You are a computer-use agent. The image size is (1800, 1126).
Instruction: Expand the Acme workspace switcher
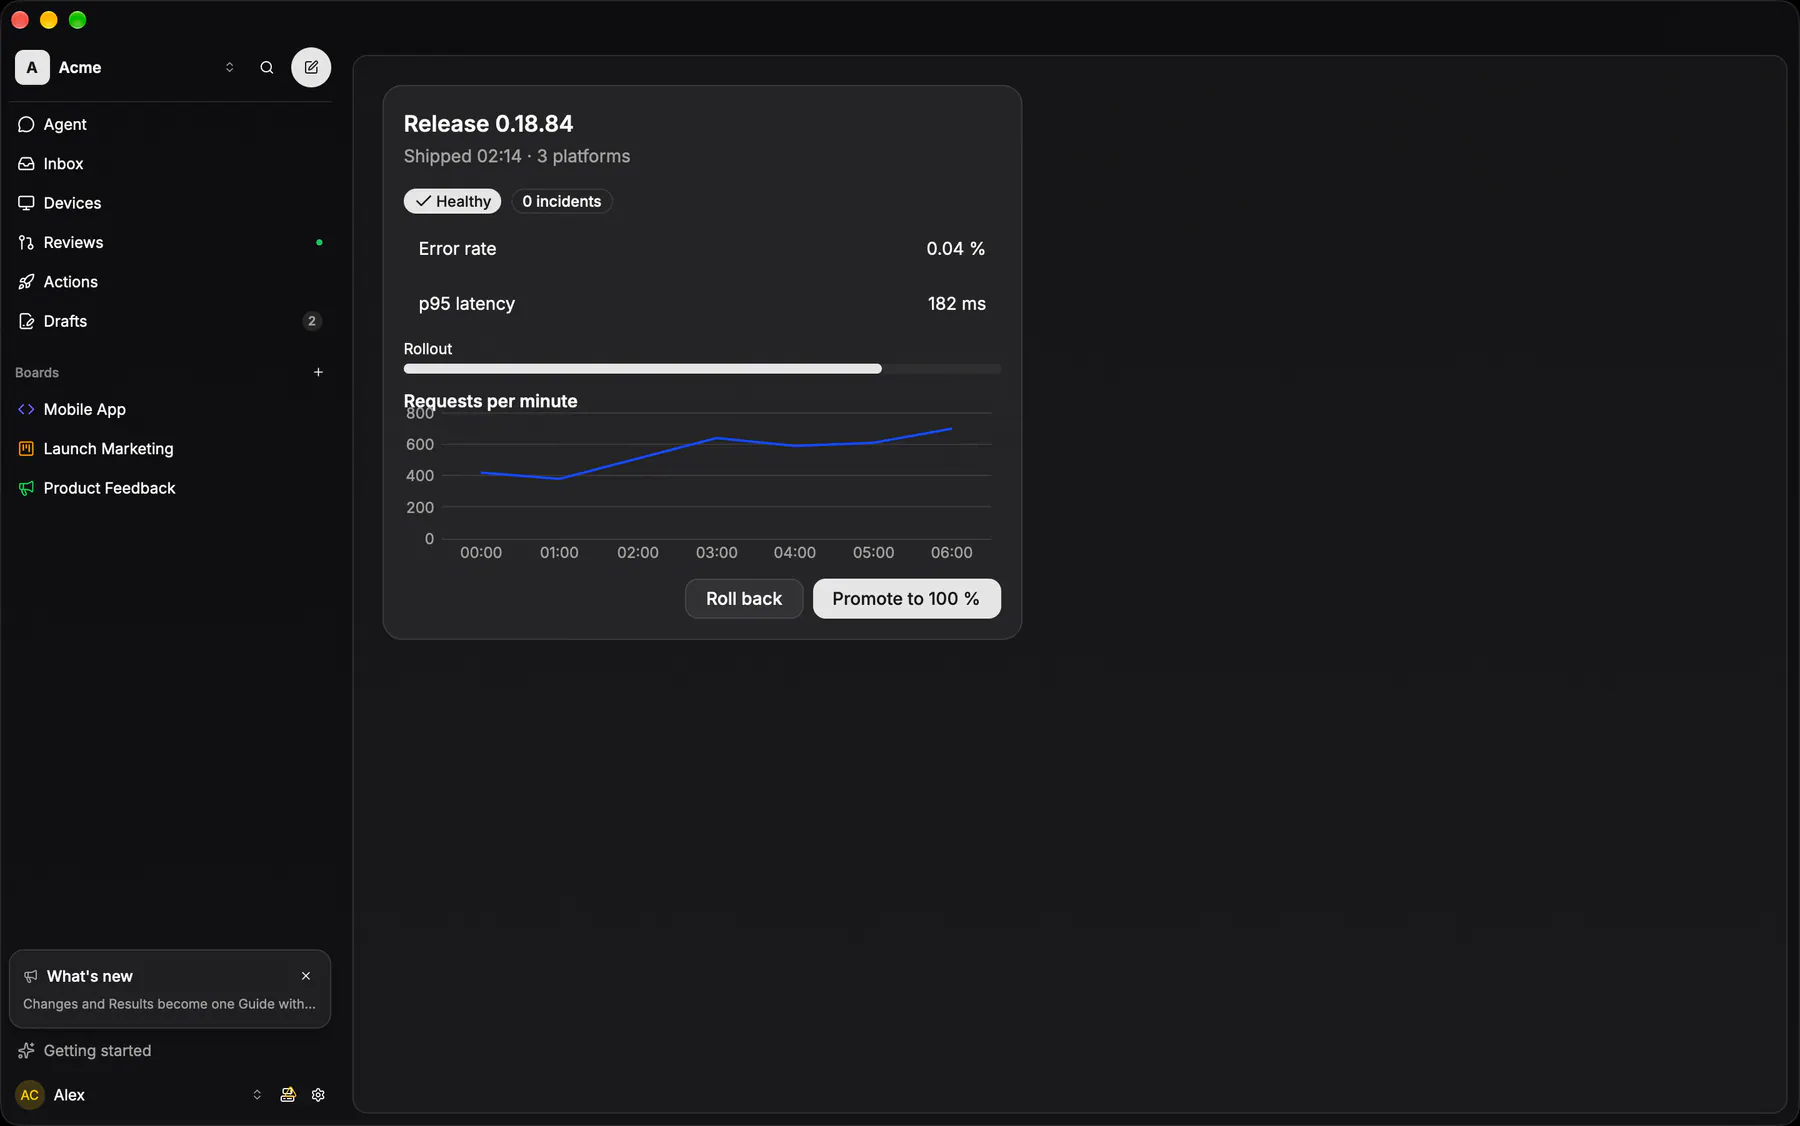[x=229, y=67]
